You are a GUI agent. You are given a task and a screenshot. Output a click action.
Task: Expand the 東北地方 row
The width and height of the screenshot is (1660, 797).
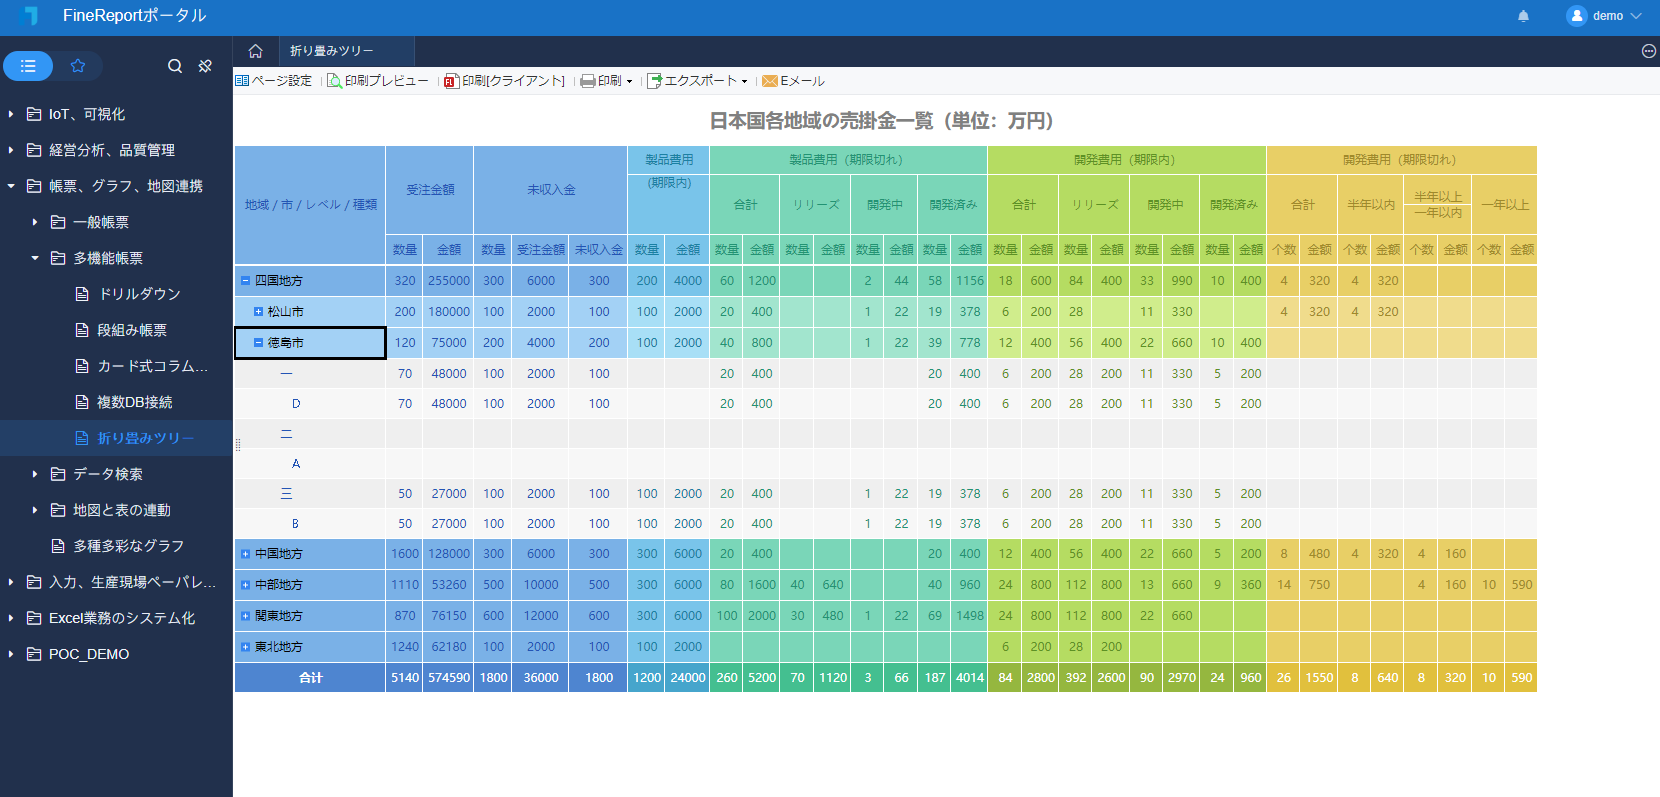pyautogui.click(x=245, y=647)
